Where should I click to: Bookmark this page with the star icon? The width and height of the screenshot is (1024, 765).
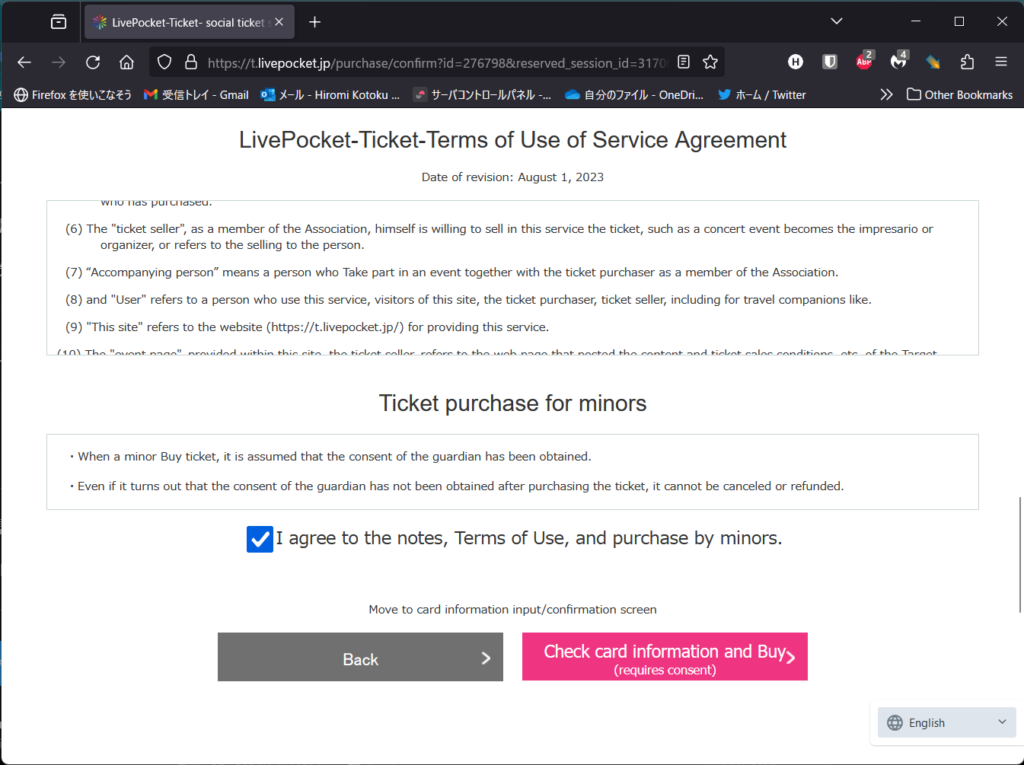(710, 62)
